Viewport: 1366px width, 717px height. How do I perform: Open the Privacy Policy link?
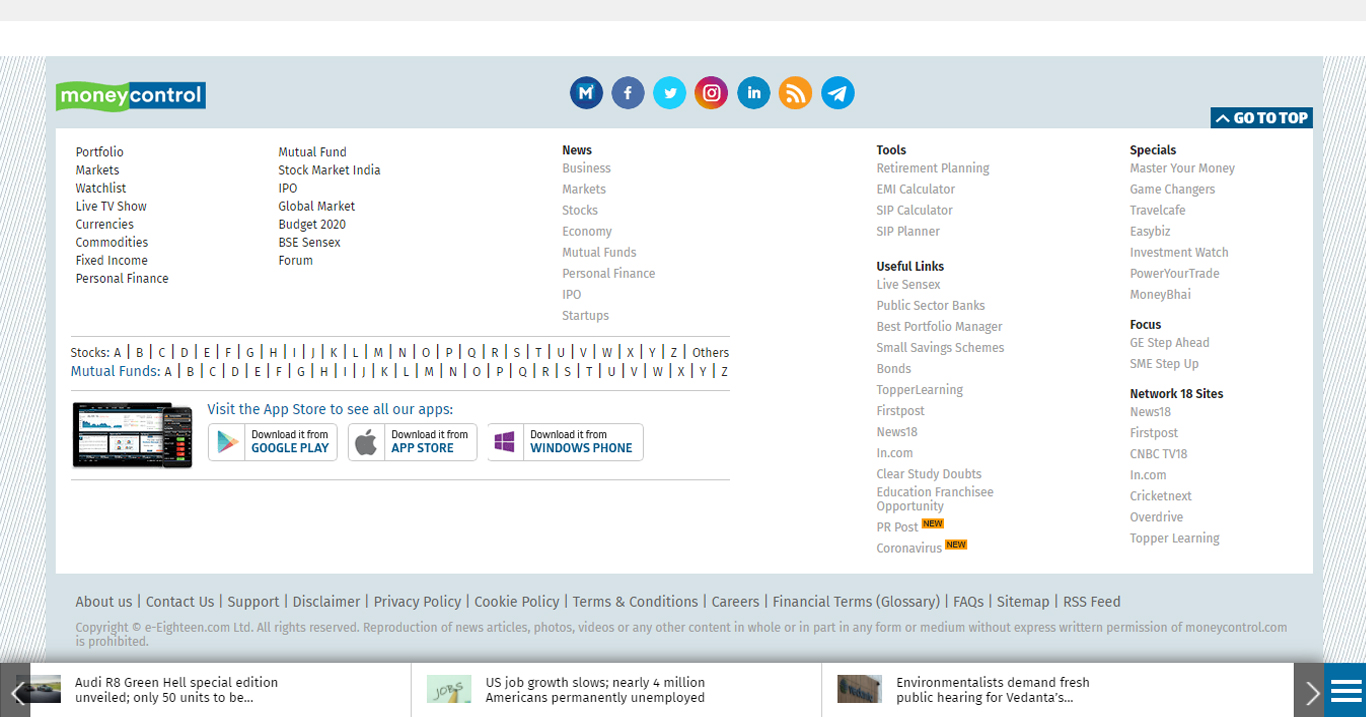point(417,602)
